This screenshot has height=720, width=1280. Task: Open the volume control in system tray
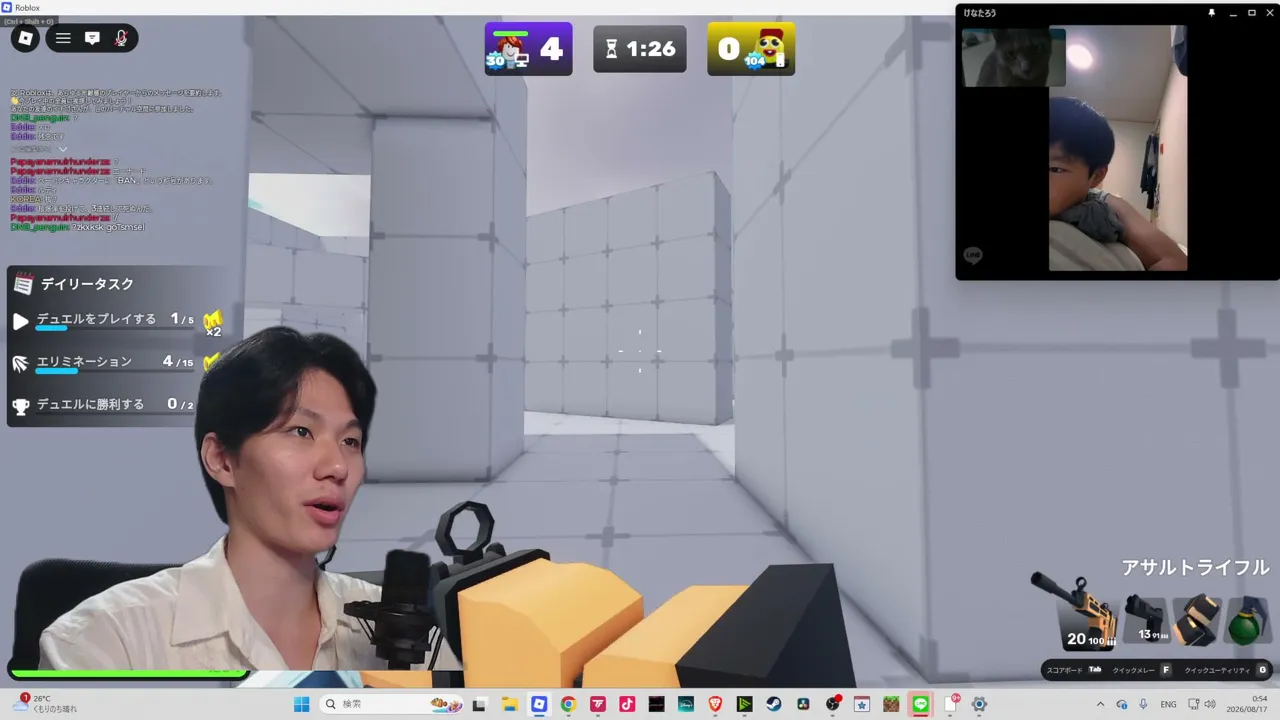click(x=1210, y=704)
